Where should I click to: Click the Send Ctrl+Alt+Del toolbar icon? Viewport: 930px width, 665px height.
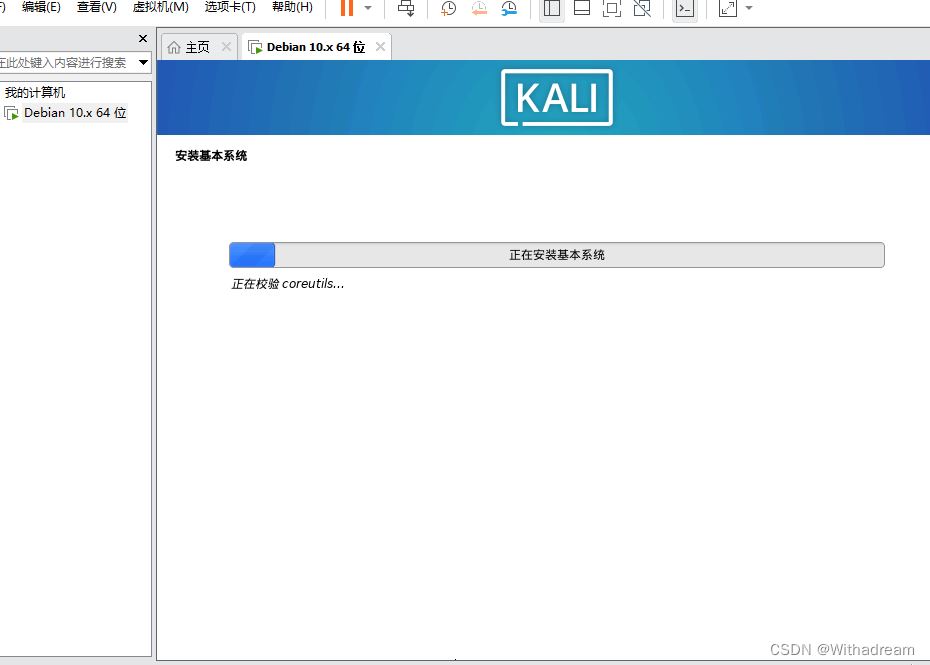[406, 8]
